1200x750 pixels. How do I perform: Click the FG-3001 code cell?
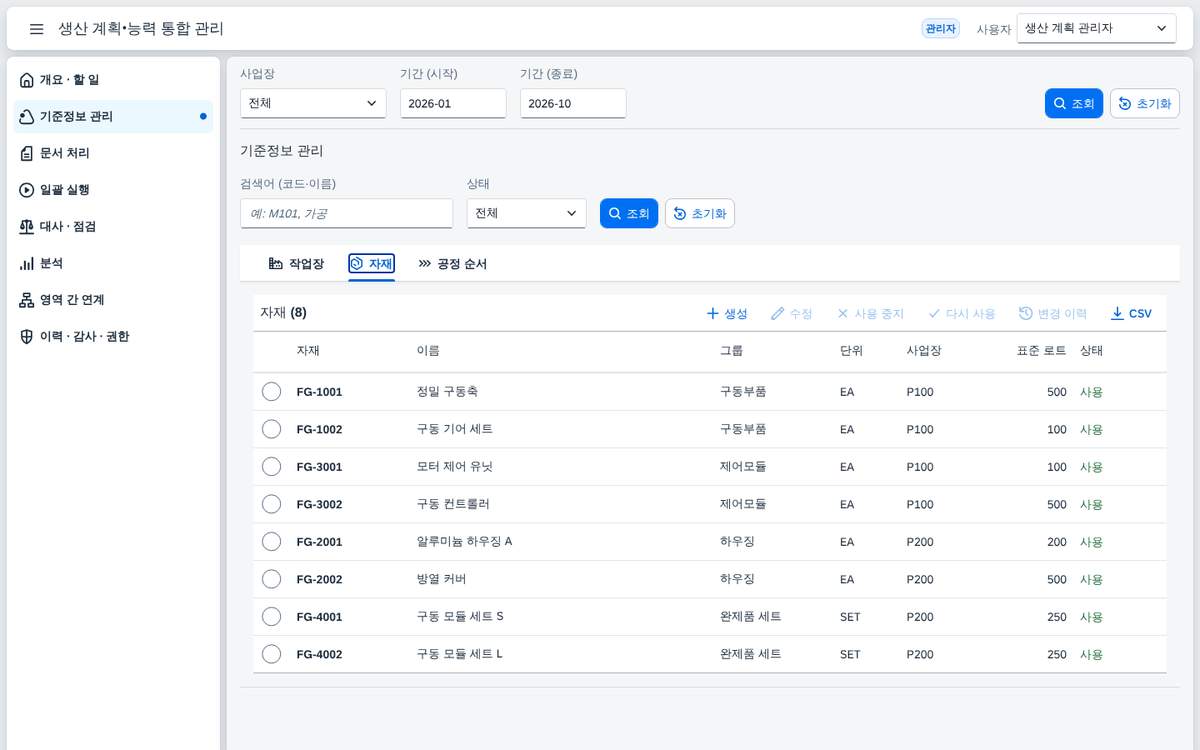tap(319, 467)
